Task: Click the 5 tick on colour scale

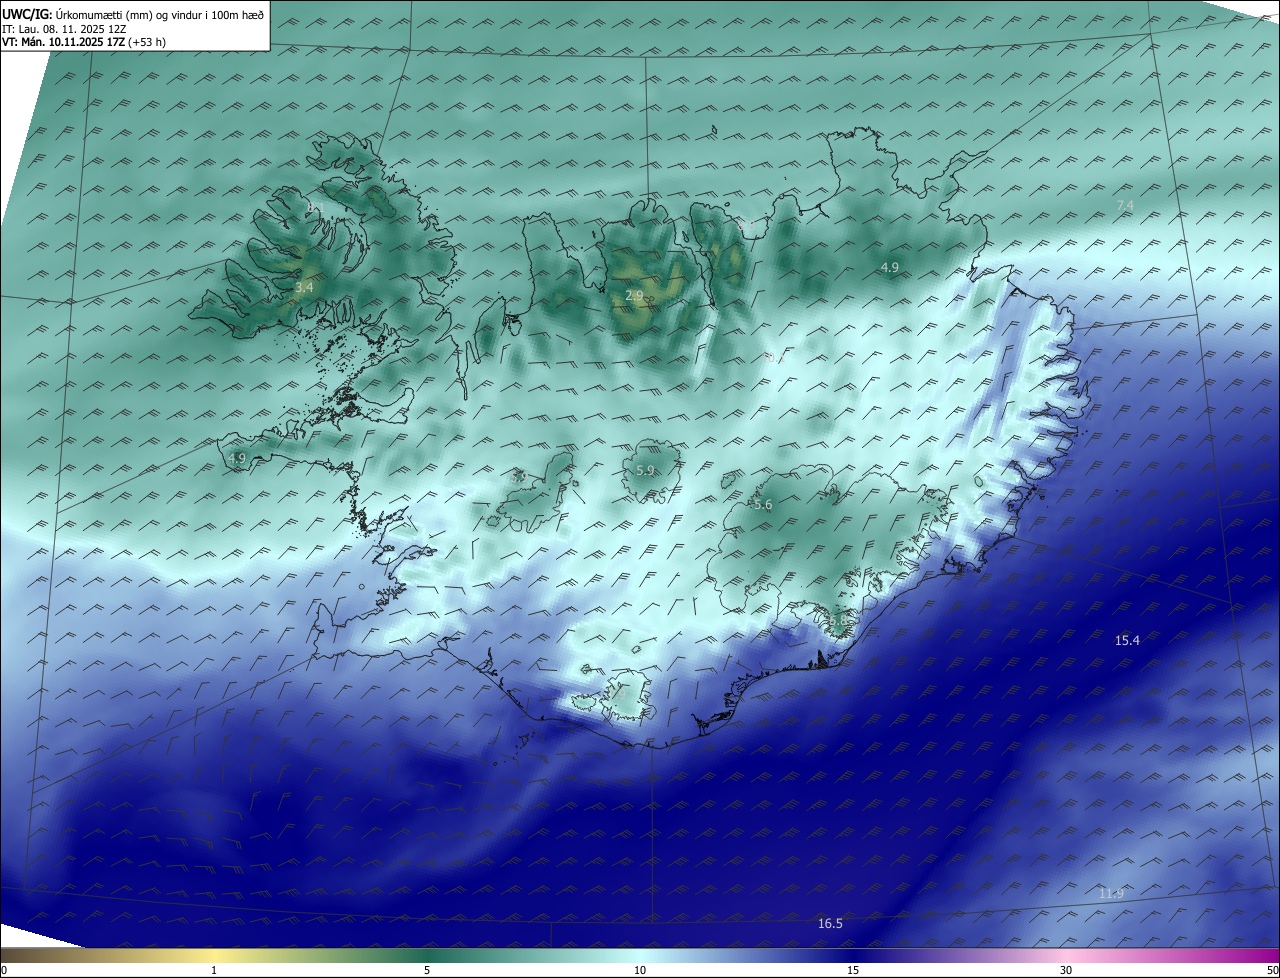Action: click(x=427, y=970)
